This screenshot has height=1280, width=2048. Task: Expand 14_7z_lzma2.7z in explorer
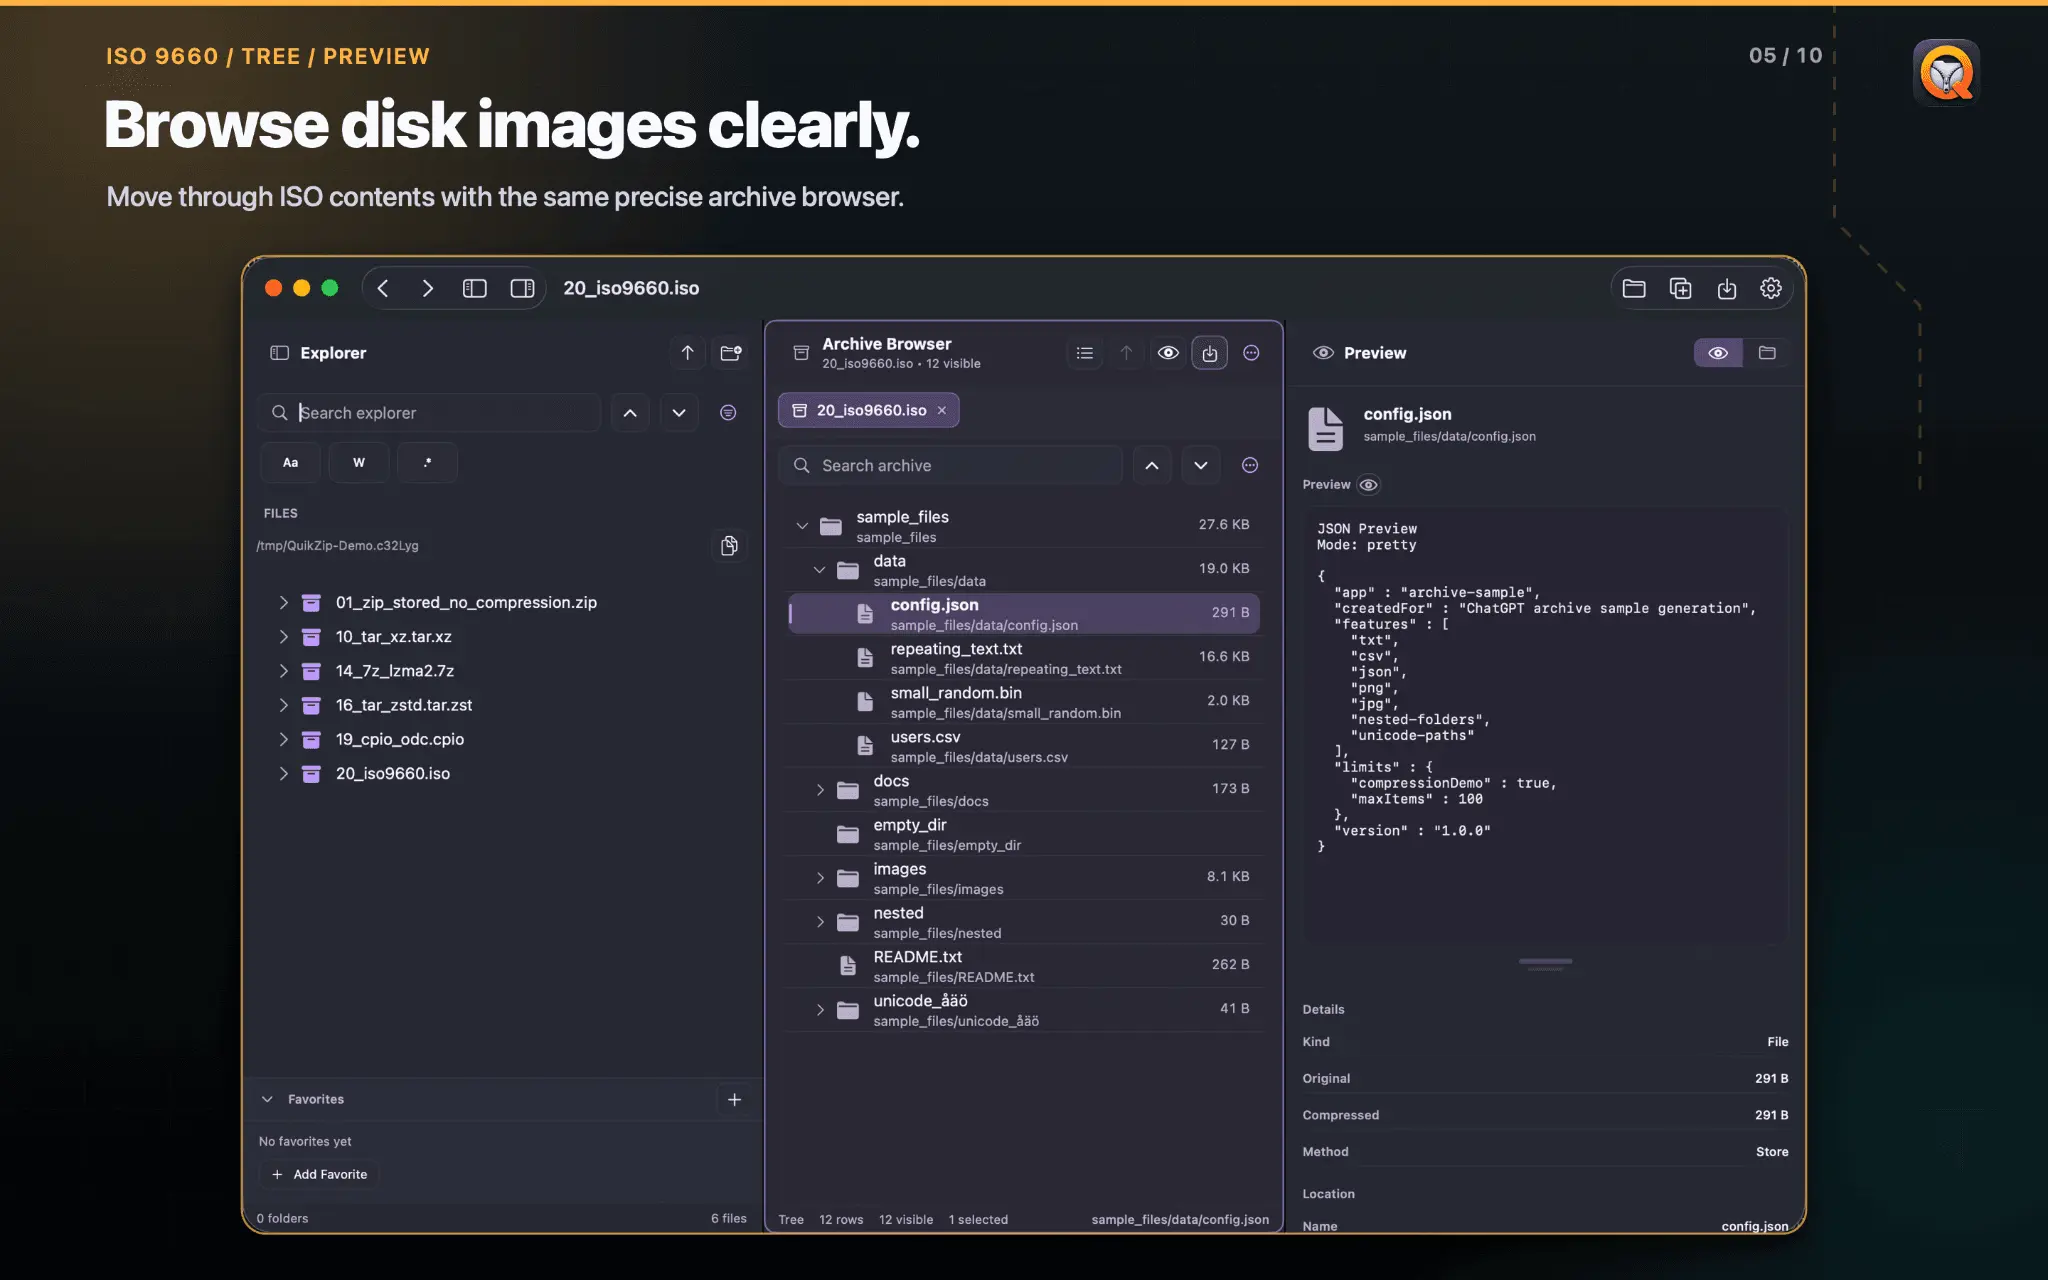pyautogui.click(x=283, y=671)
